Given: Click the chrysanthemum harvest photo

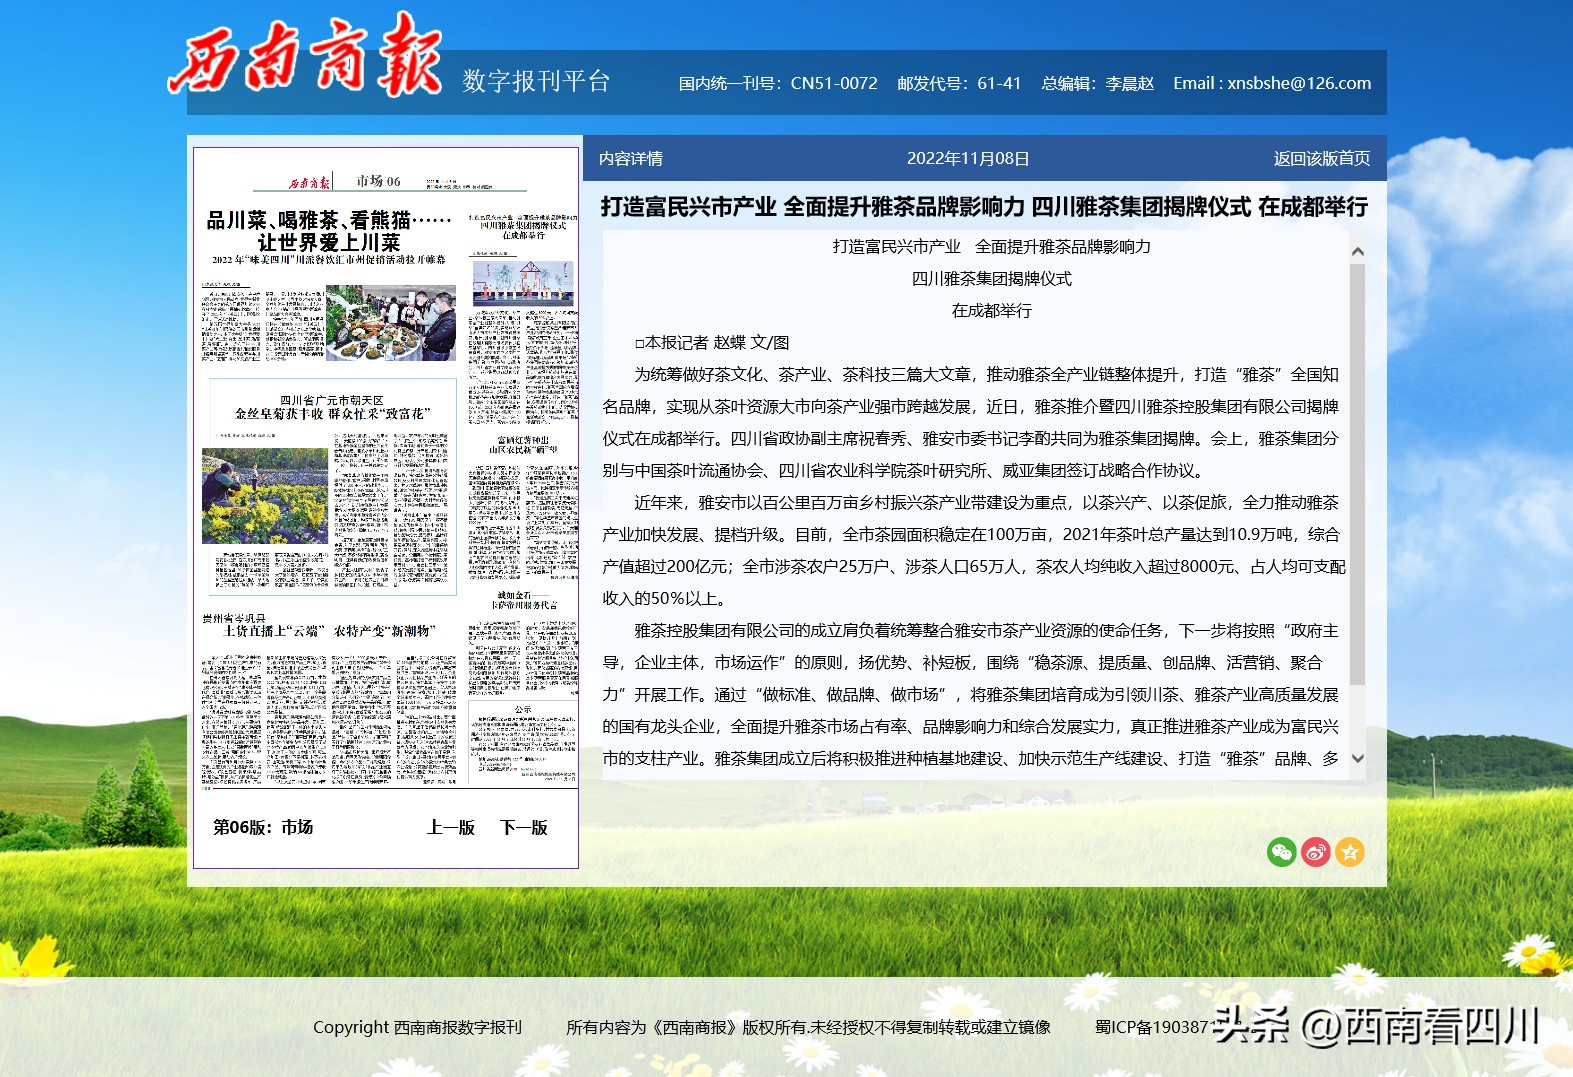Looking at the screenshot, I should (265, 496).
